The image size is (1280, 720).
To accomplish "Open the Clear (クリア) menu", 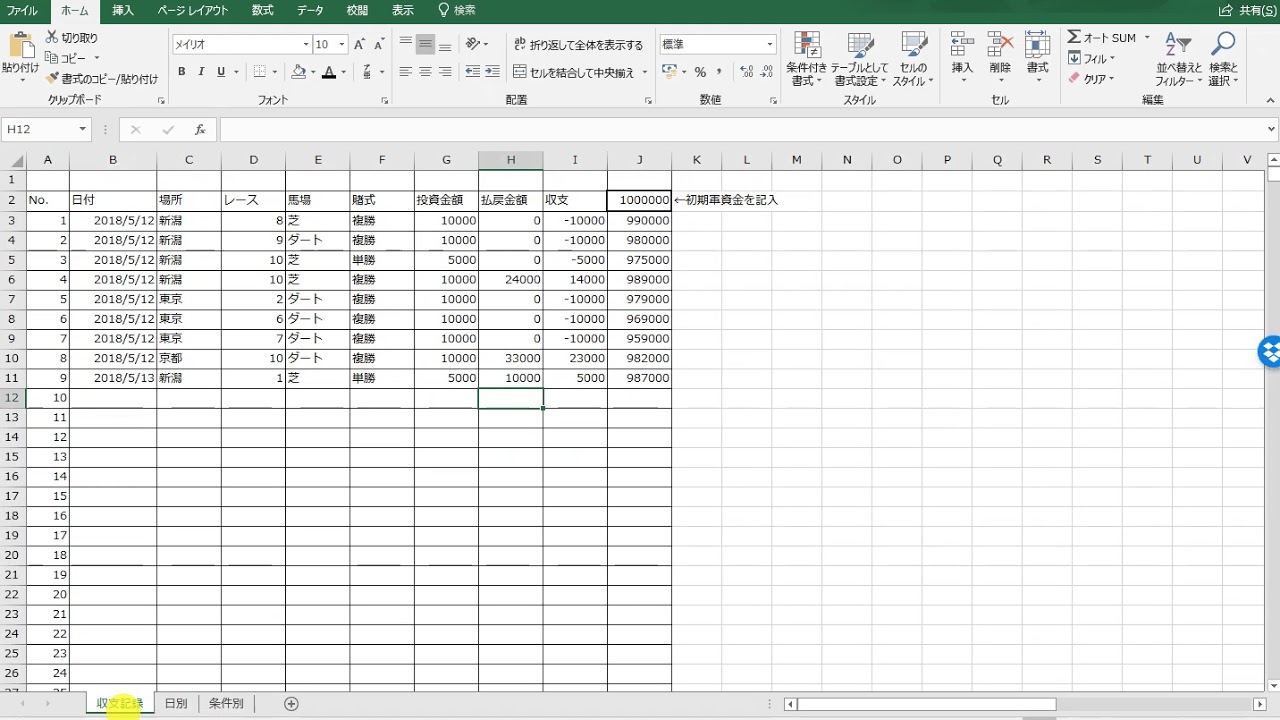I will pyautogui.click(x=1091, y=79).
